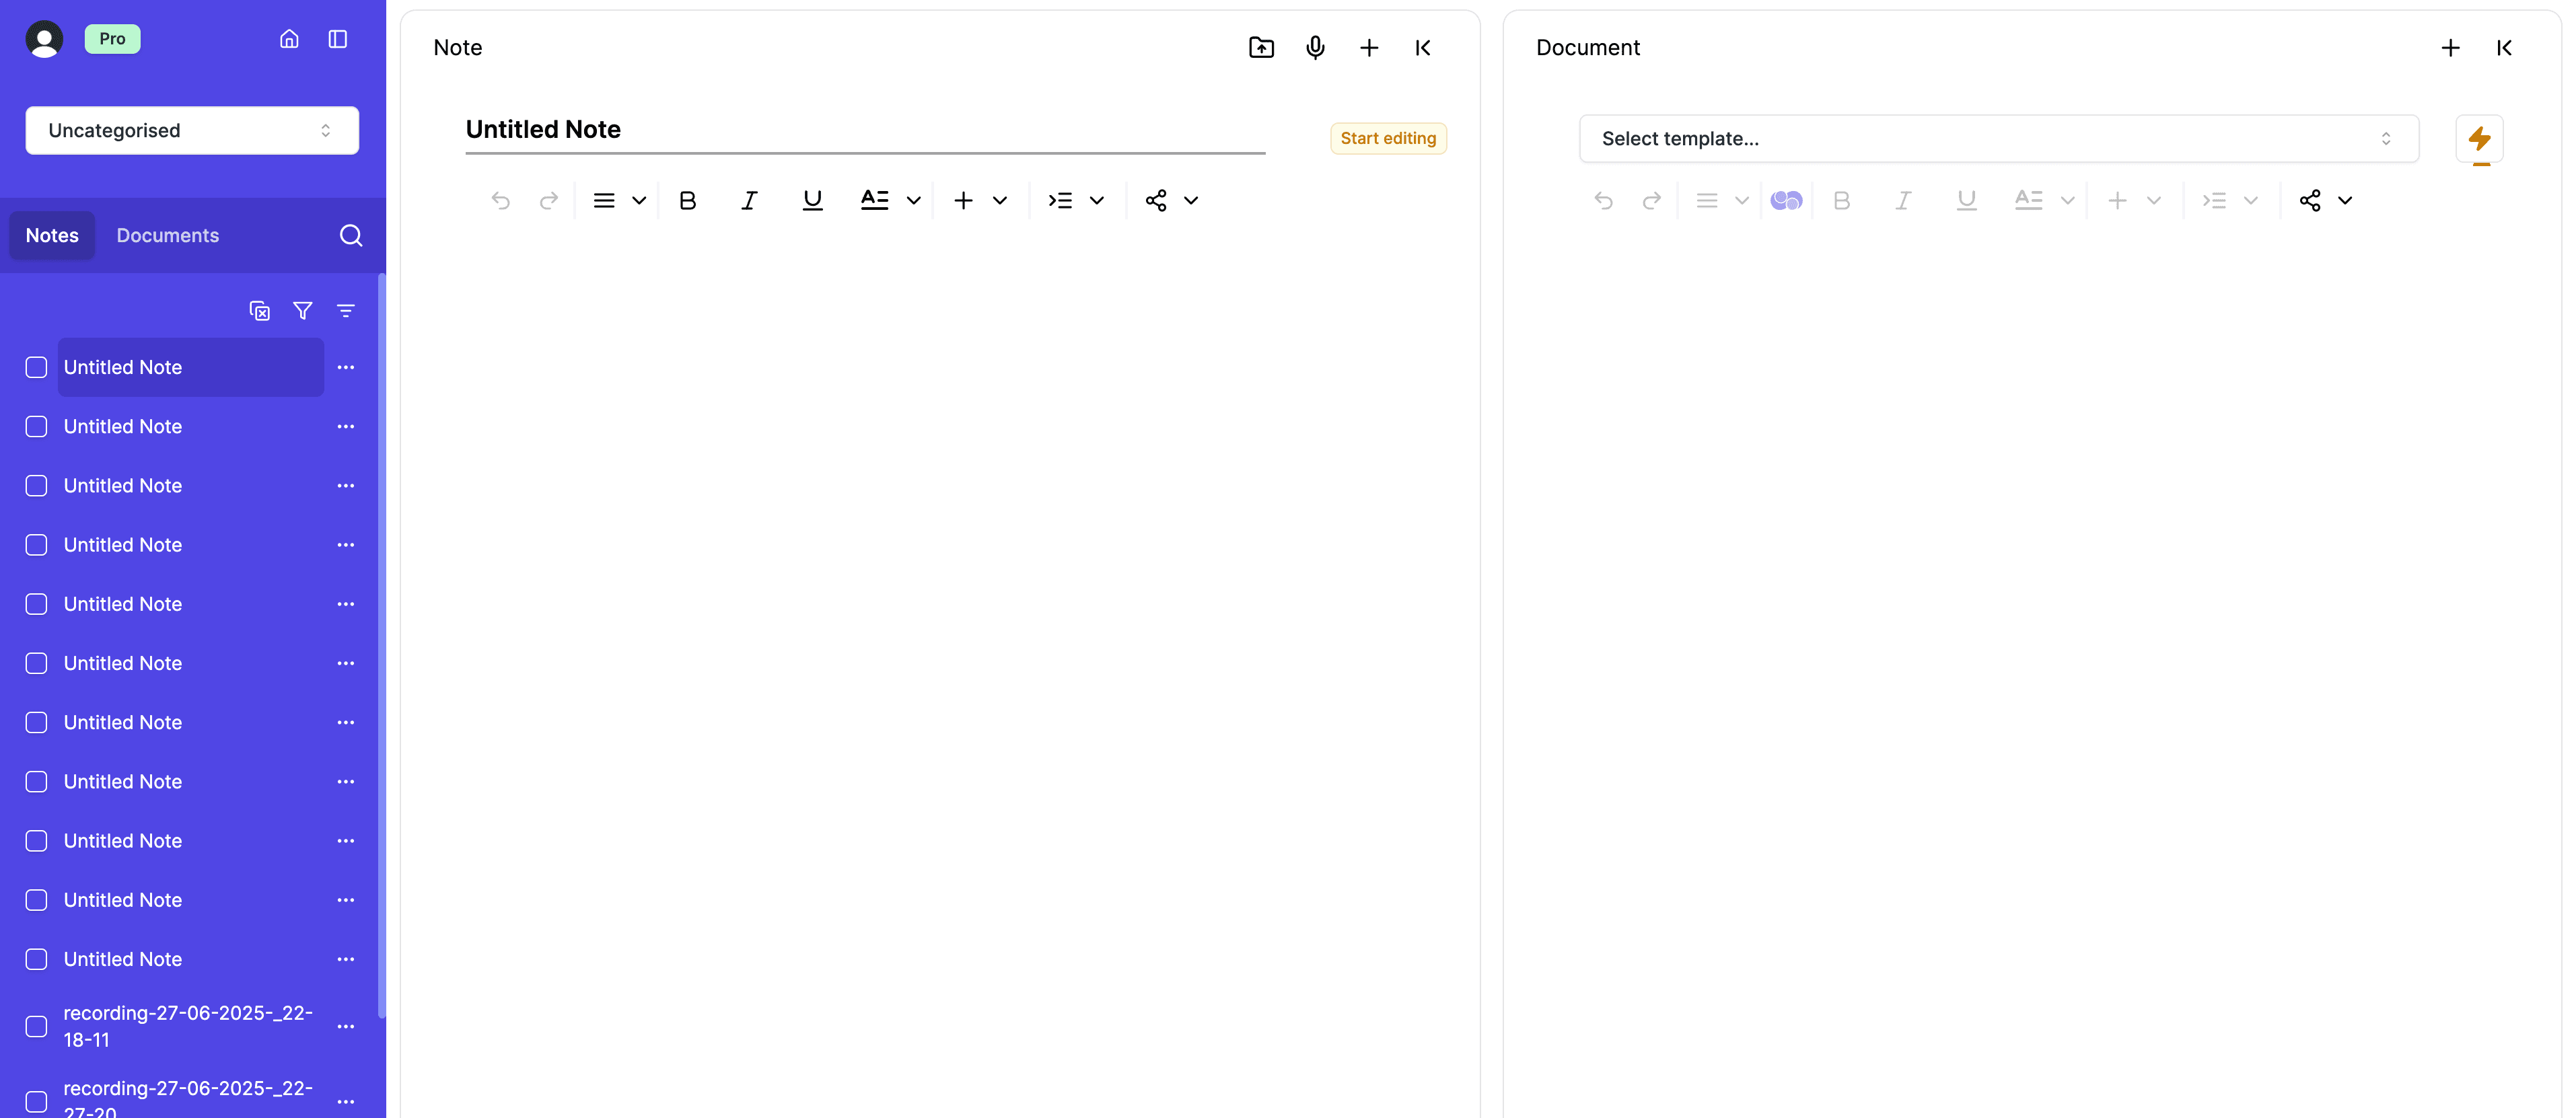This screenshot has height=1118, width=2576.
Task: Switch to the Documents tab
Action: [x=167, y=235]
